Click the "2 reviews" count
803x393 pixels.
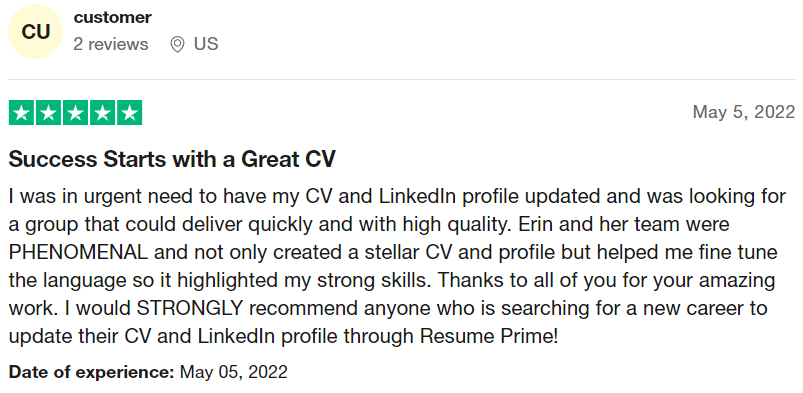click(111, 45)
